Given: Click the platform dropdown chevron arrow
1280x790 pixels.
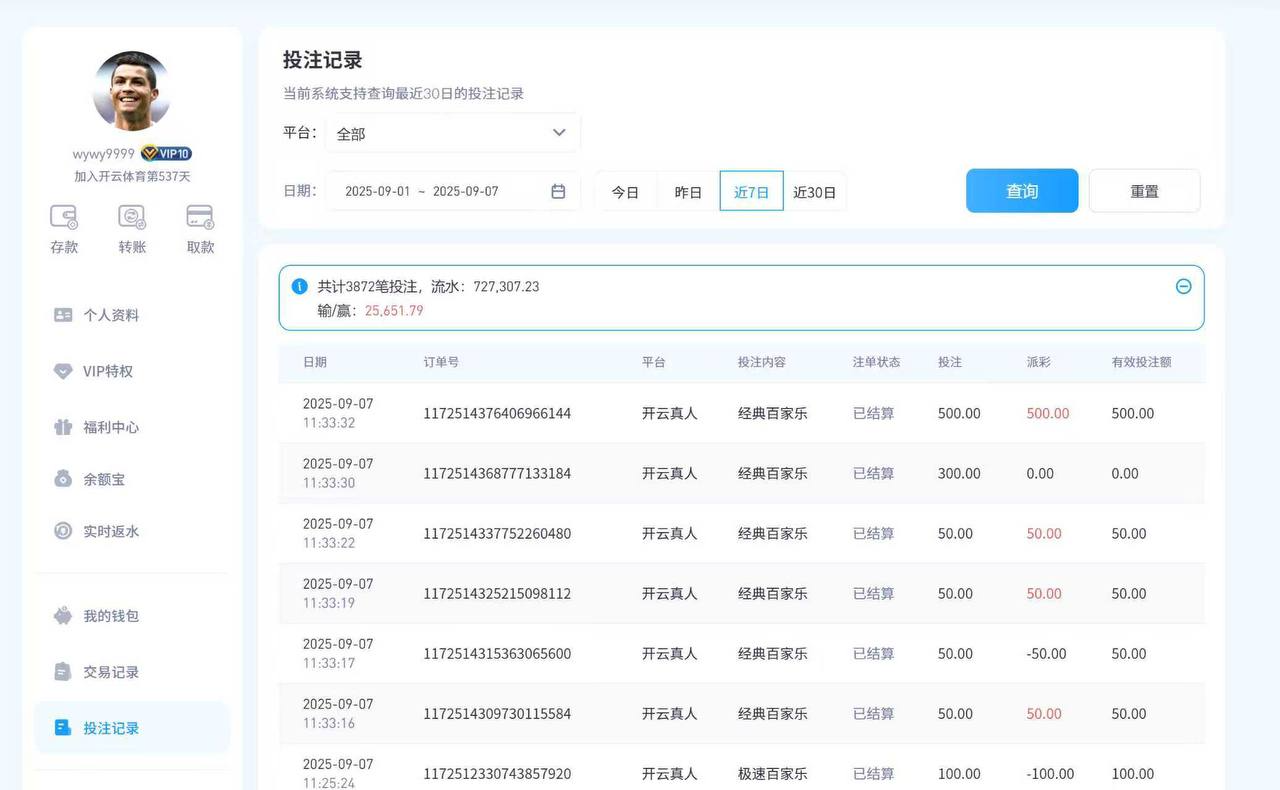Looking at the screenshot, I should point(559,132).
